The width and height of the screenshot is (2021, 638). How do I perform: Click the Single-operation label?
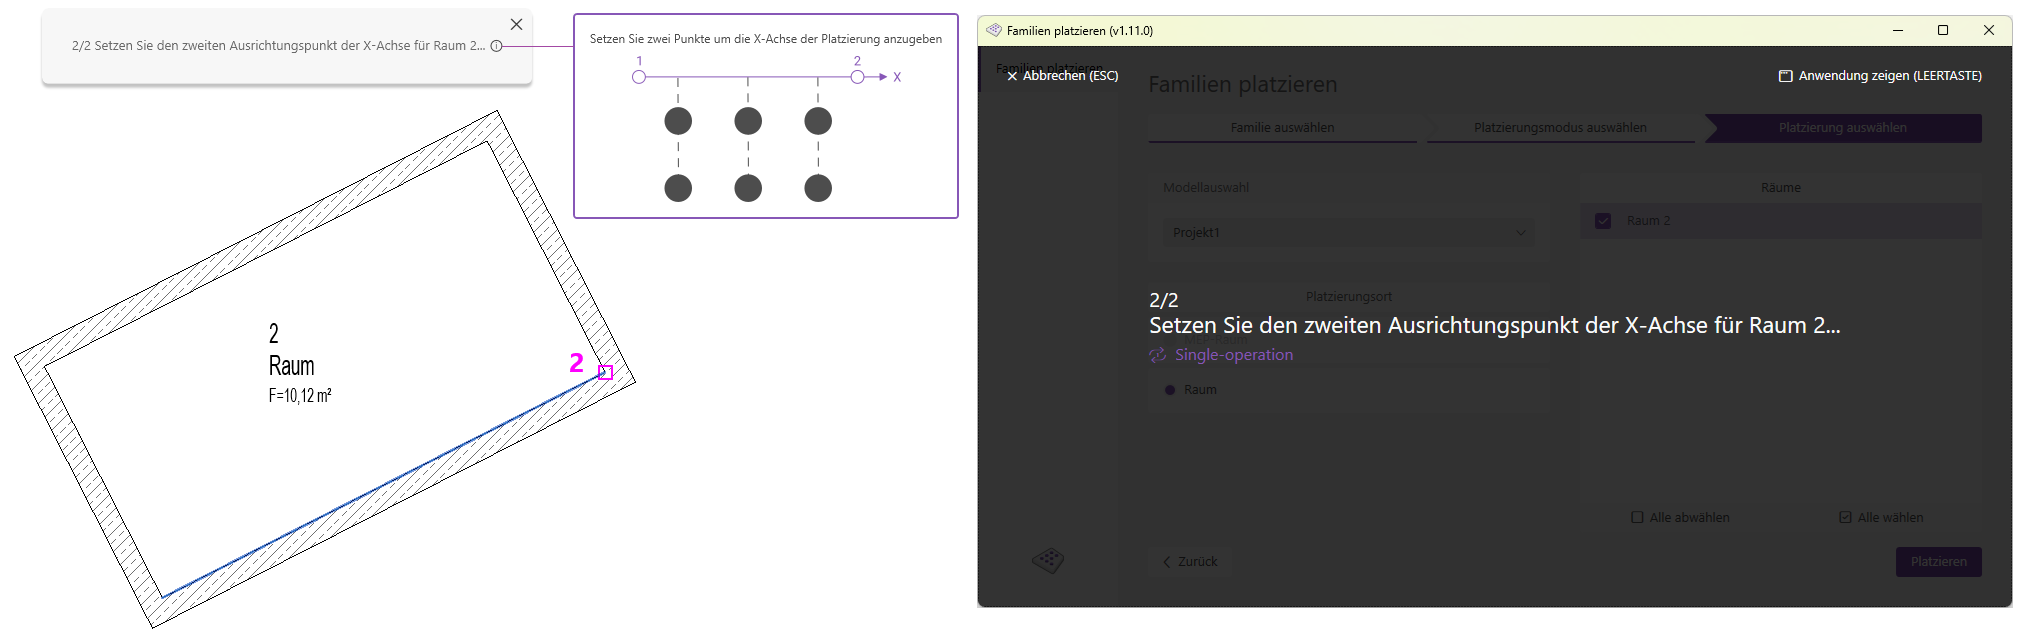point(1234,355)
